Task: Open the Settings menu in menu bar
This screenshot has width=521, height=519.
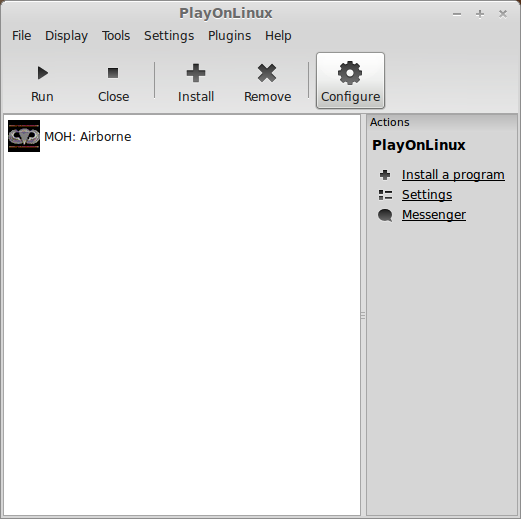Action: pyautogui.click(x=169, y=36)
